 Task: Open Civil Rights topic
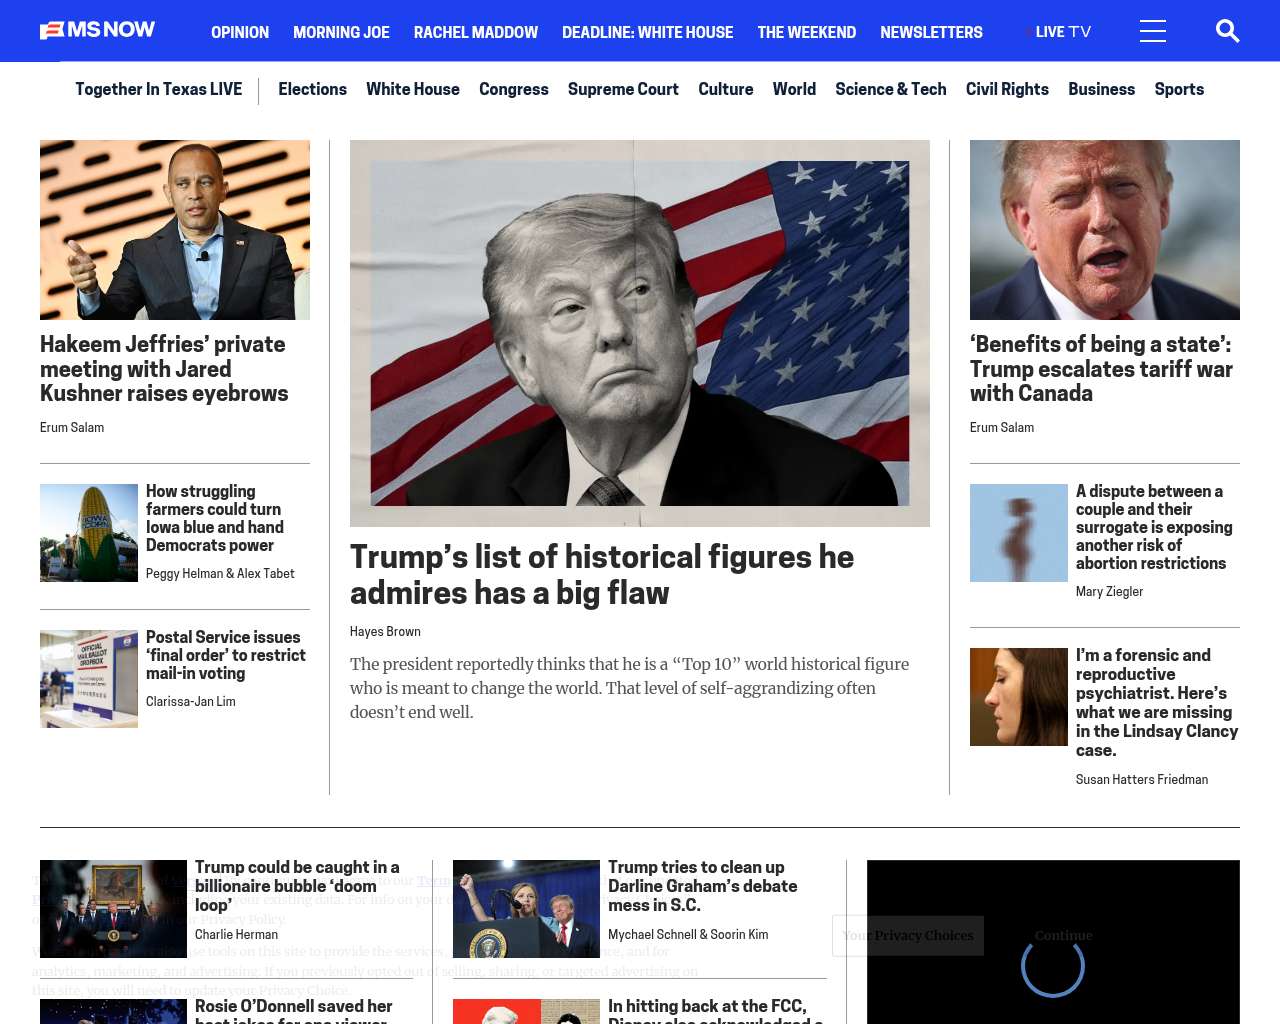click(1007, 89)
